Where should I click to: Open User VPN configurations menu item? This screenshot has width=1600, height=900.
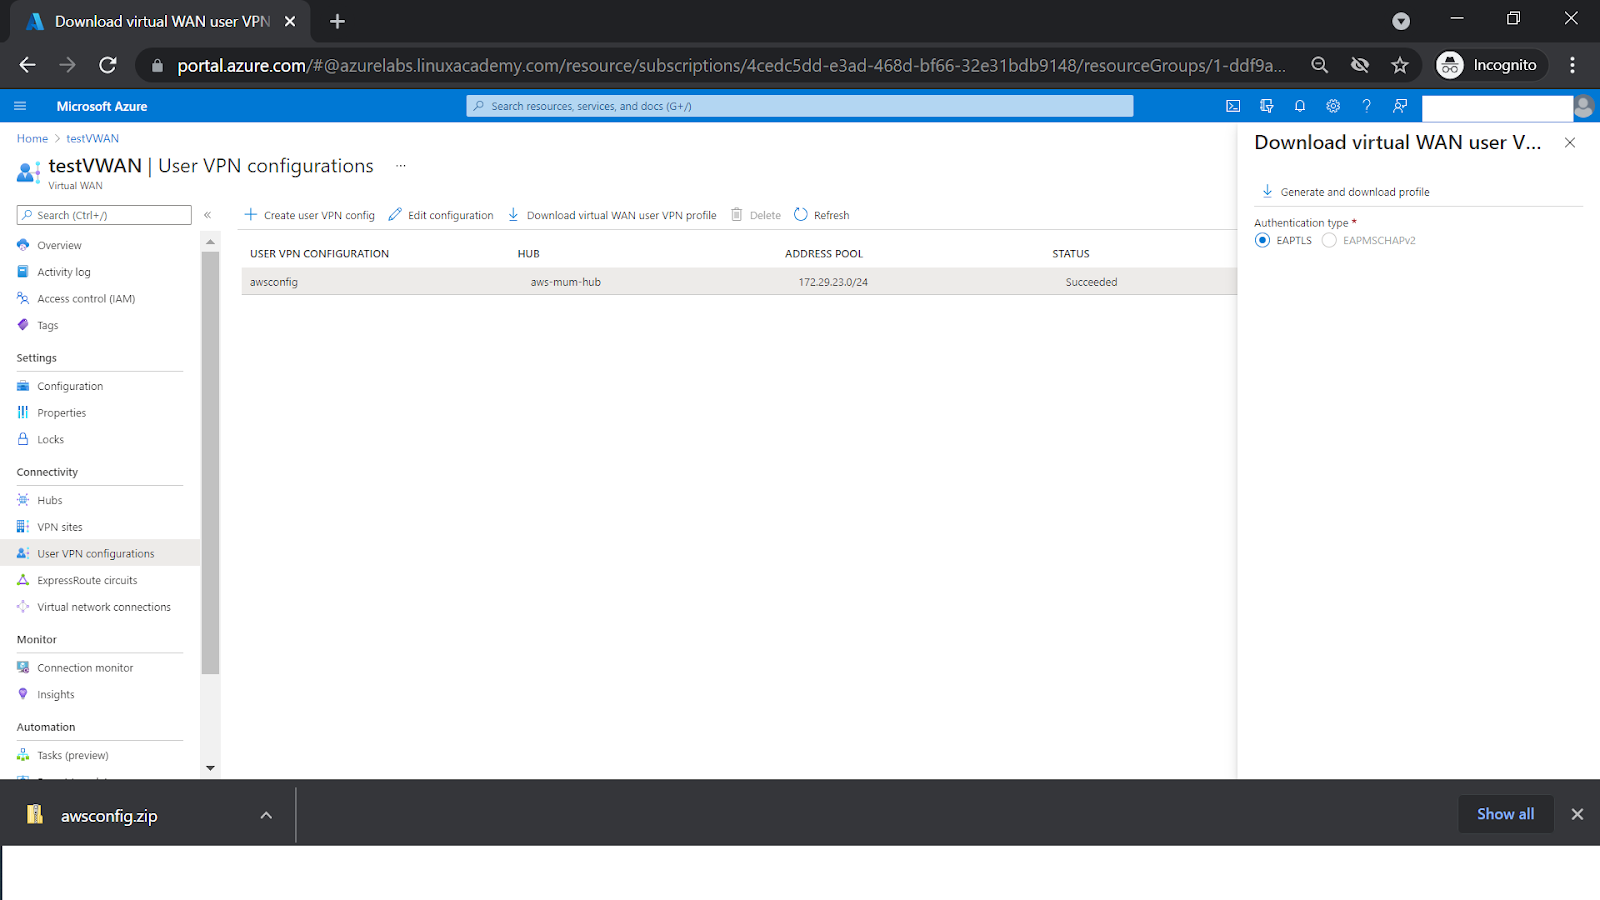[x=100, y=554]
